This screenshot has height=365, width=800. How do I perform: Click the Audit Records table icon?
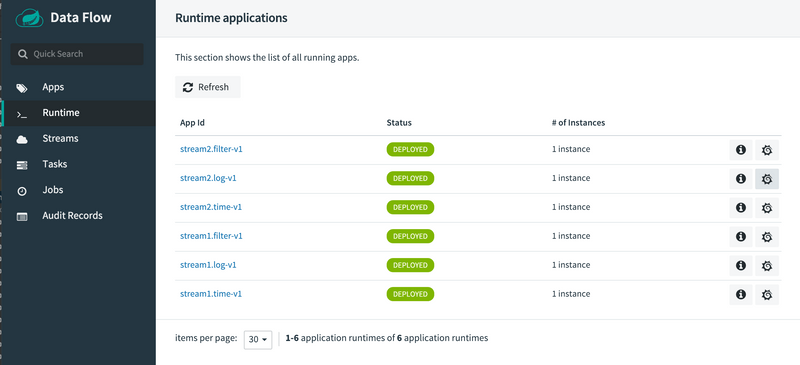pos(22,216)
